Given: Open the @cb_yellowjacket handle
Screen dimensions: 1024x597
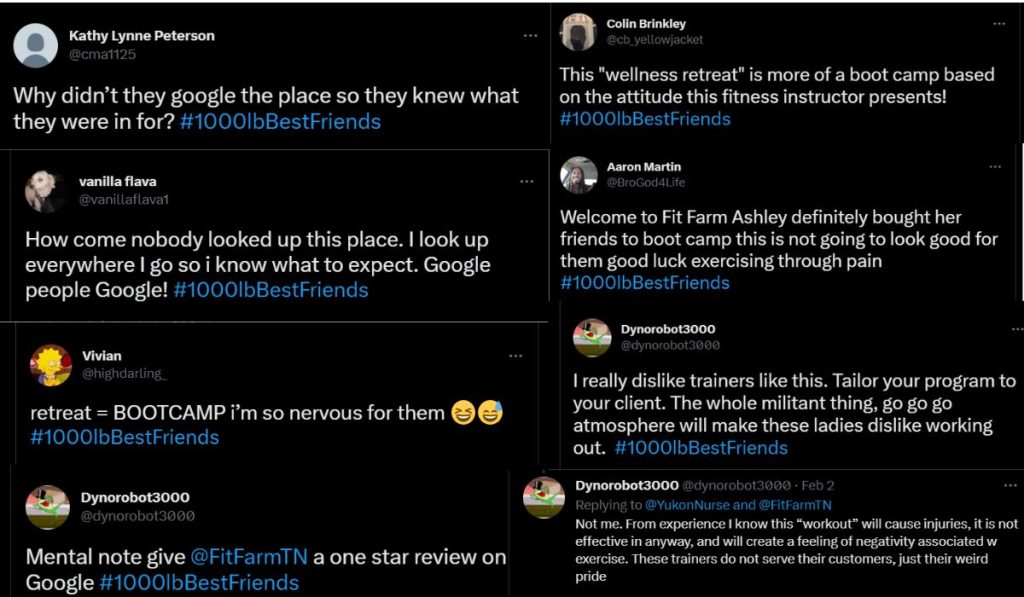Looking at the screenshot, I should [x=655, y=40].
